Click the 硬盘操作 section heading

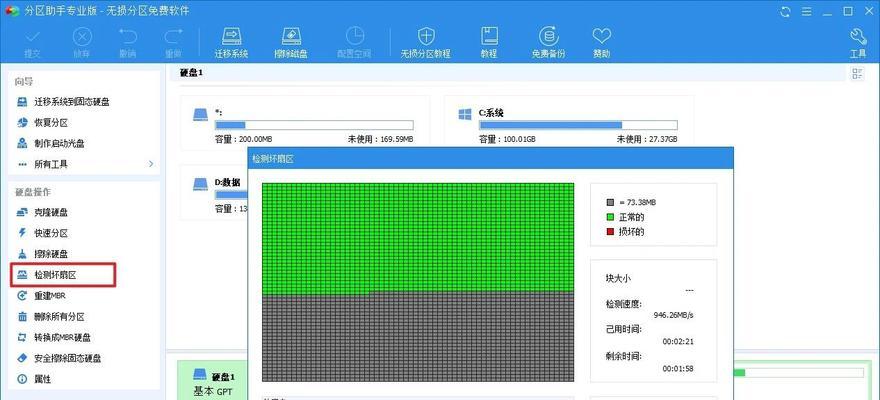[33, 192]
